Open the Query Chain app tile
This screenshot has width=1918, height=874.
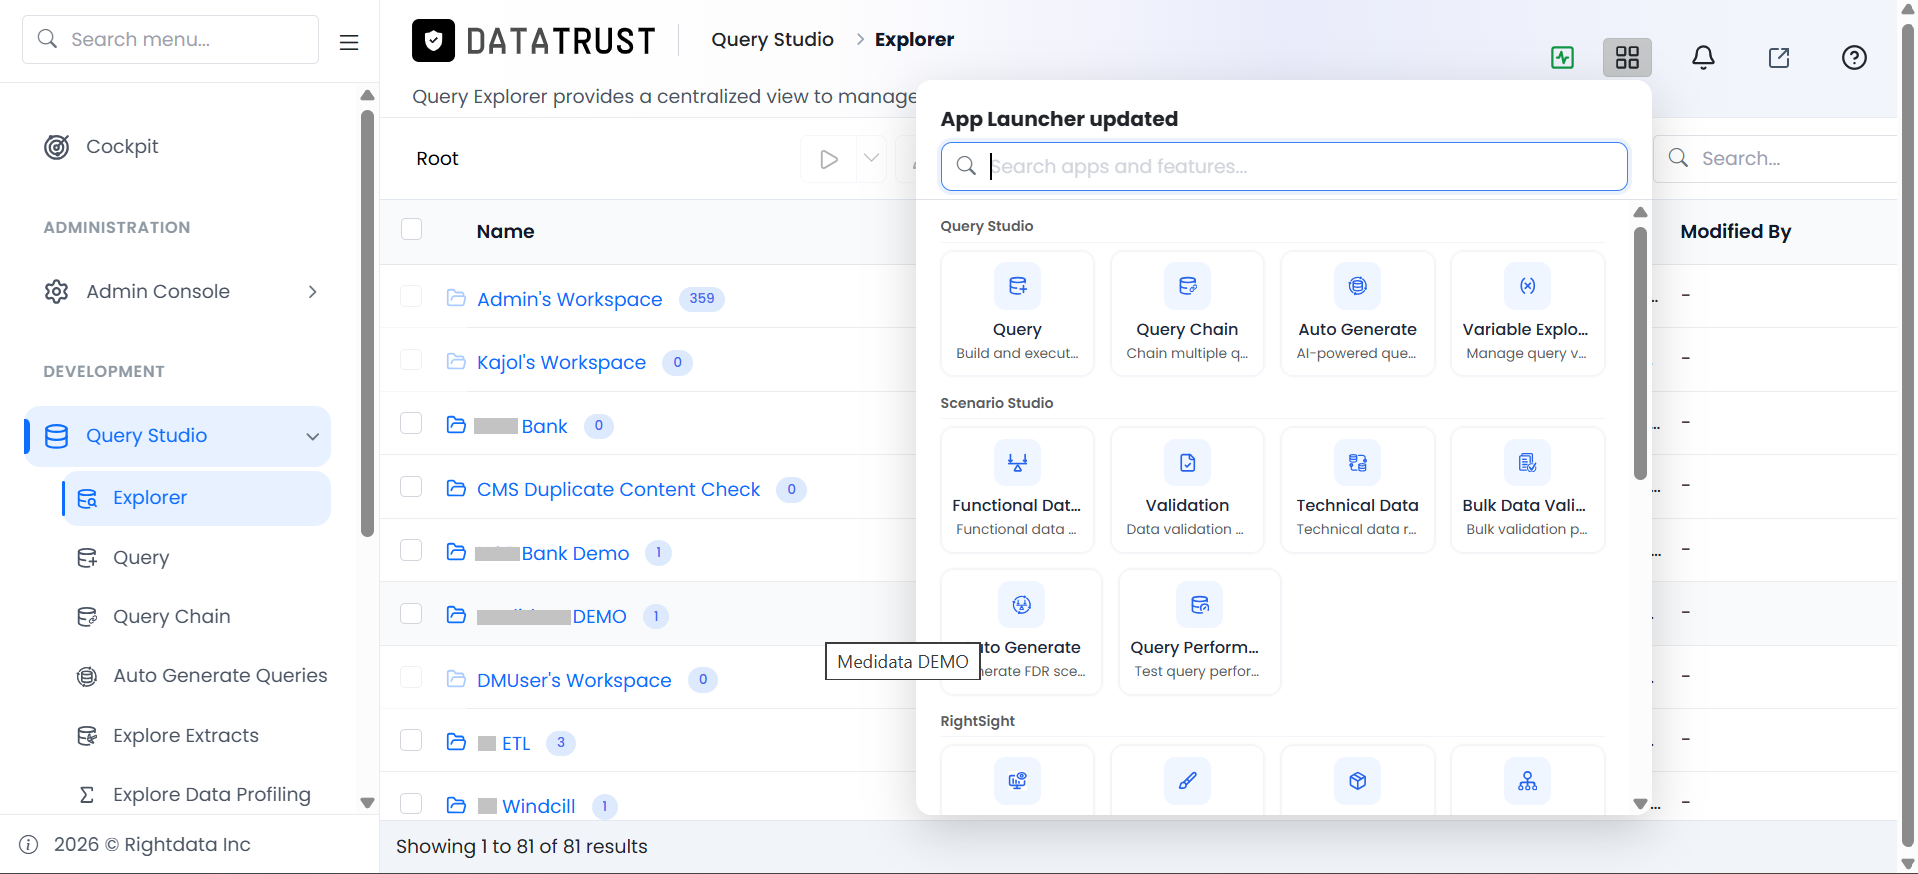coord(1187,313)
